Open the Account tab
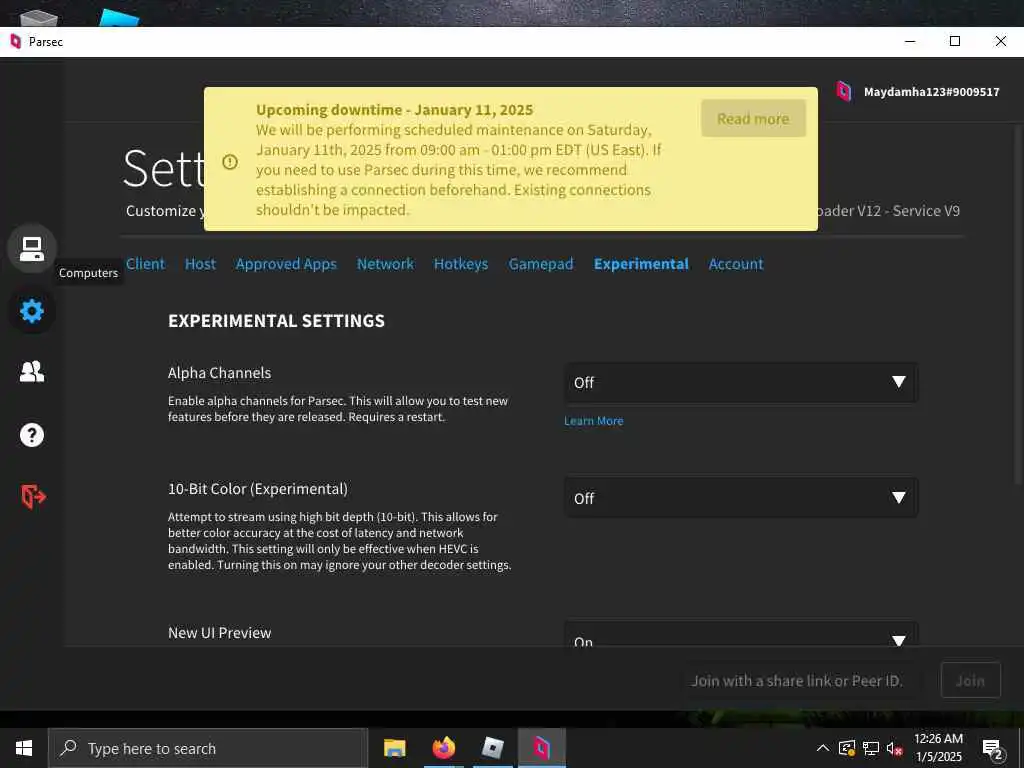Viewport: 1024px width, 768px height. tap(736, 264)
